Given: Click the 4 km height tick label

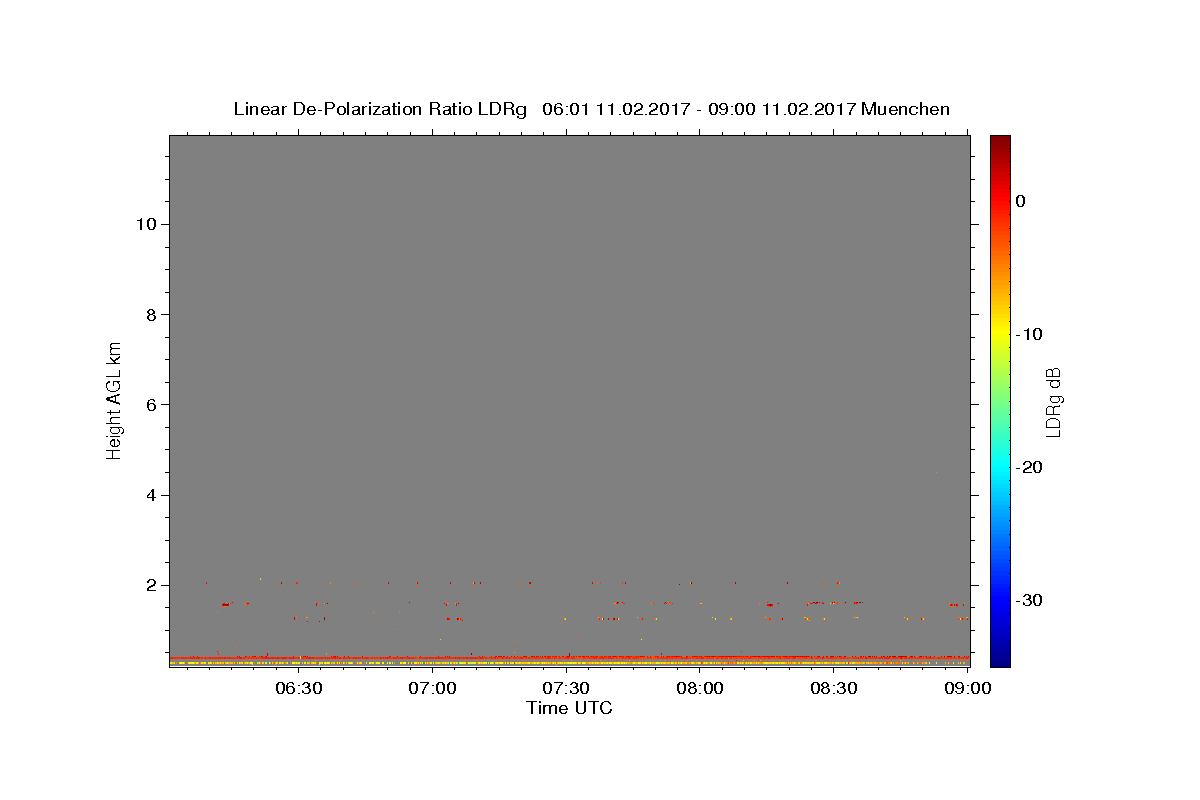Looking at the screenshot, I should point(150,495).
